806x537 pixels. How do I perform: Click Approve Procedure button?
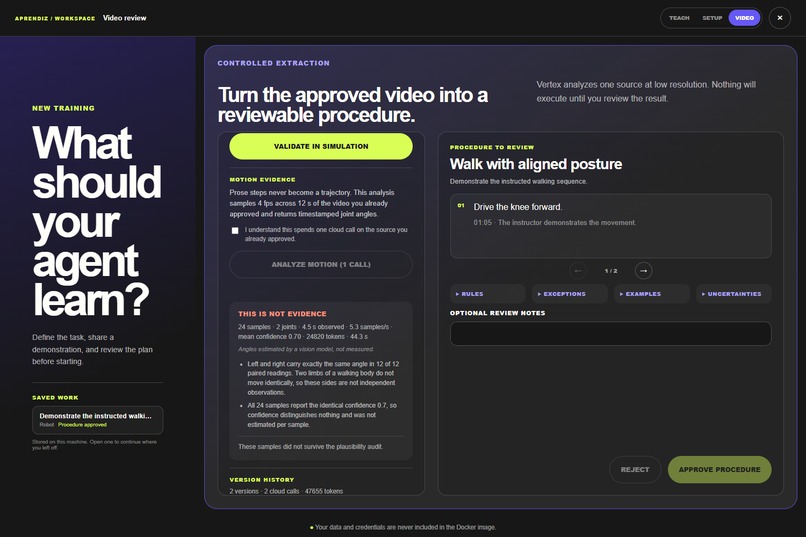pyautogui.click(x=719, y=470)
